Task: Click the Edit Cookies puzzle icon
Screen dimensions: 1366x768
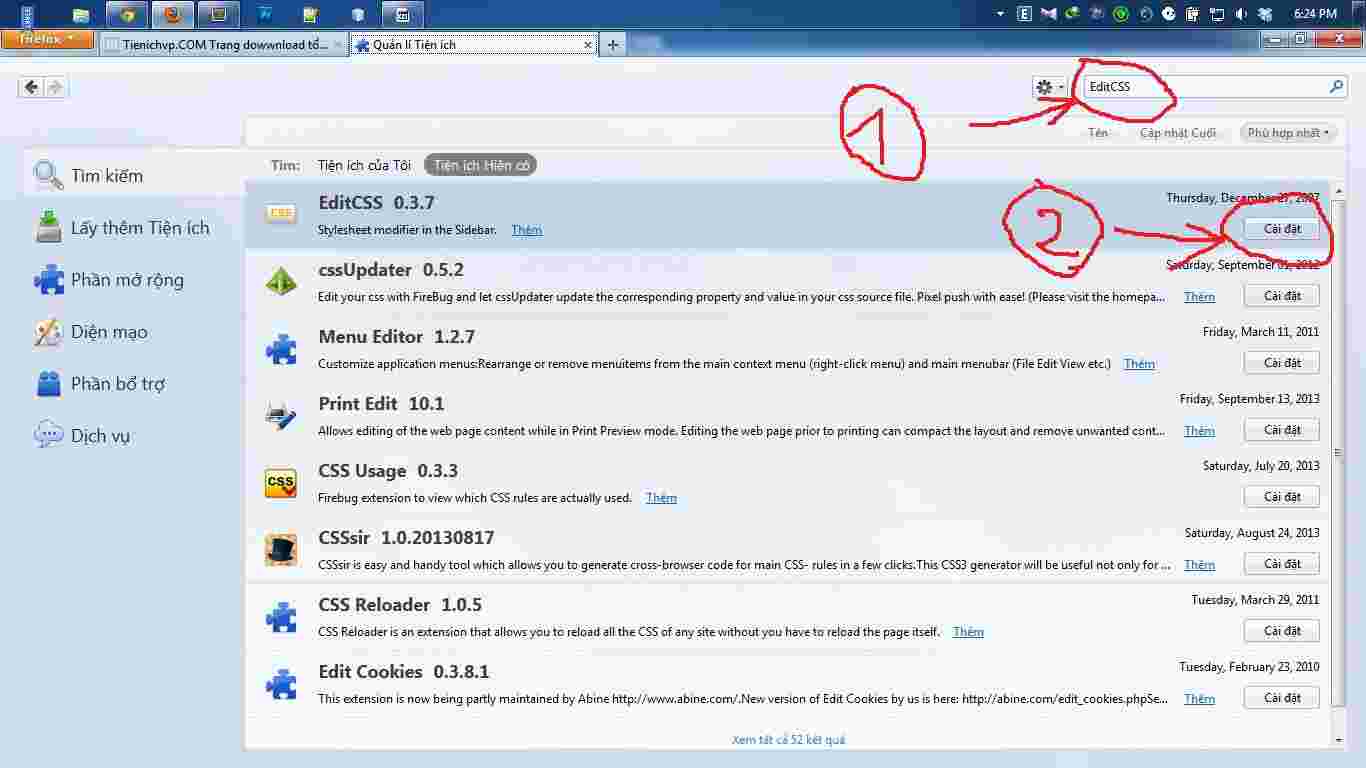Action: tap(281, 684)
